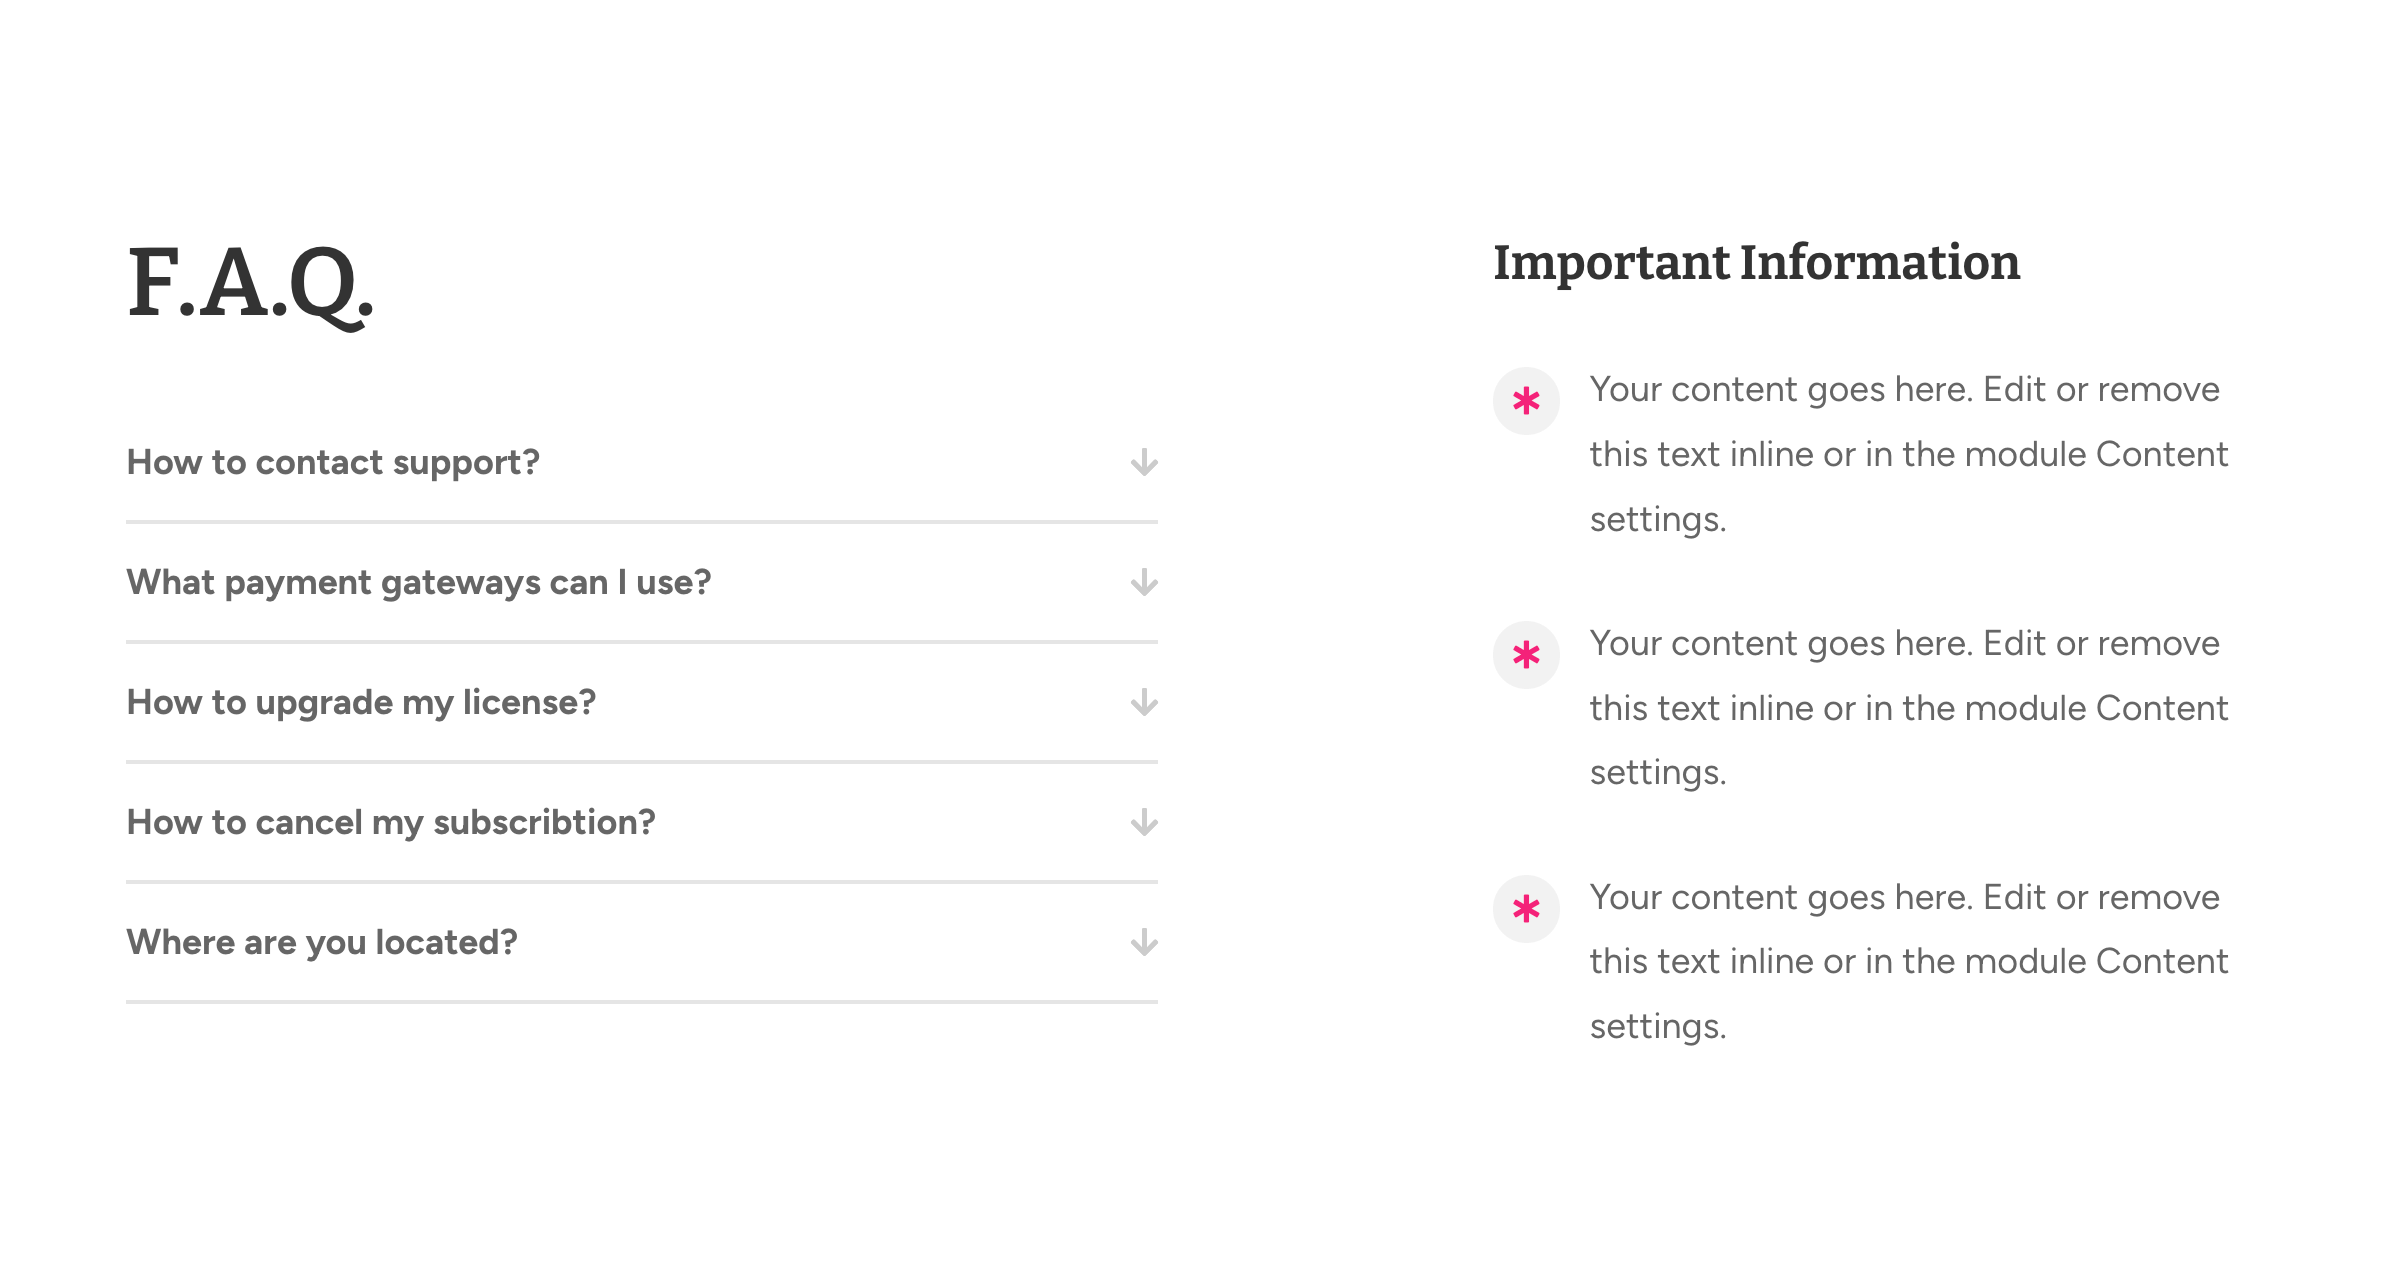Viewport: 2400px width, 1288px height.
Task: Select the third content paragraph text
Action: point(1909,961)
